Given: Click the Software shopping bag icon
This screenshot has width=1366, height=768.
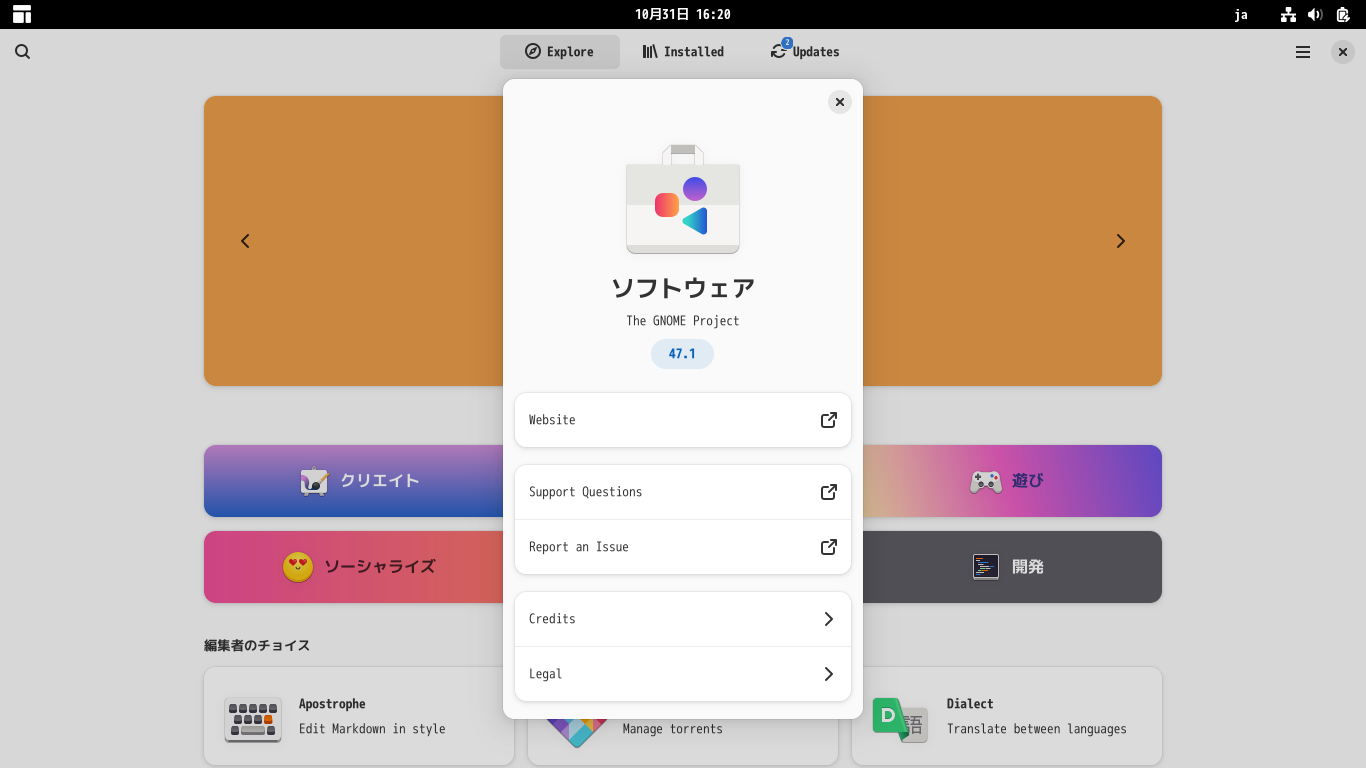Looking at the screenshot, I should click(x=683, y=199).
